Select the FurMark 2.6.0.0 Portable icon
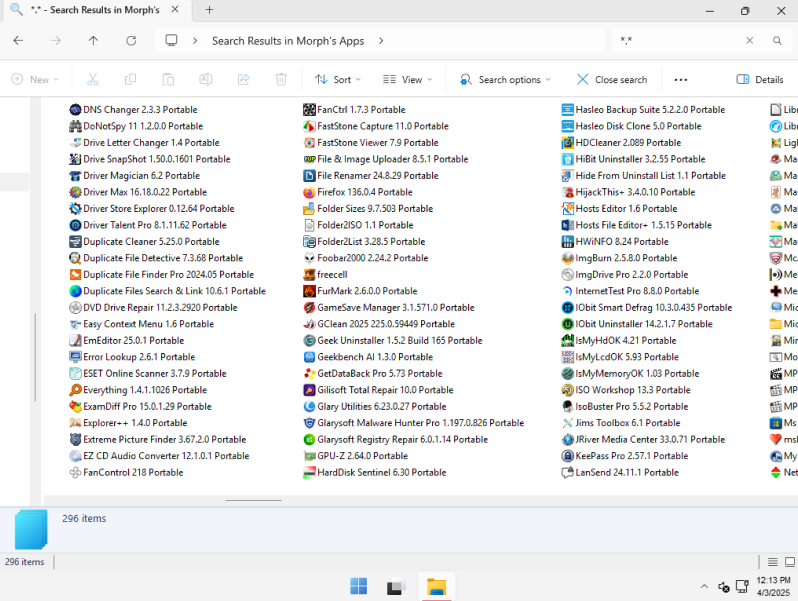Image resolution: width=798 pixels, height=601 pixels. click(309, 291)
